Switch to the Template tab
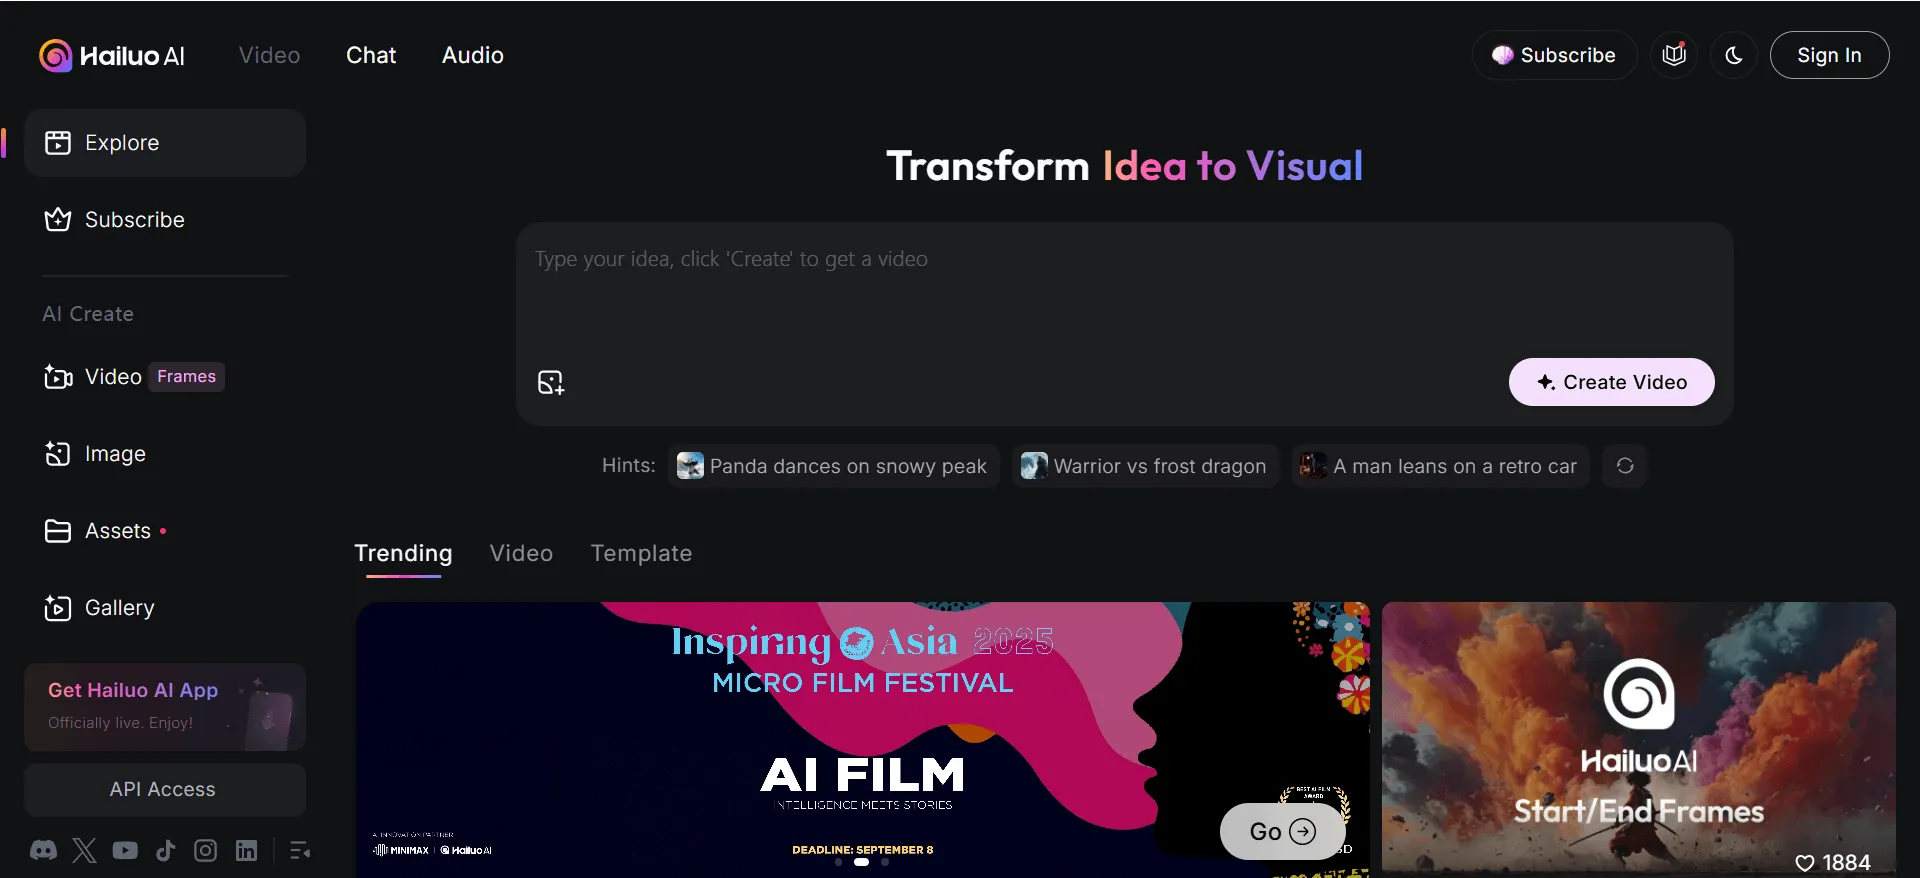1920x878 pixels. pyautogui.click(x=641, y=553)
